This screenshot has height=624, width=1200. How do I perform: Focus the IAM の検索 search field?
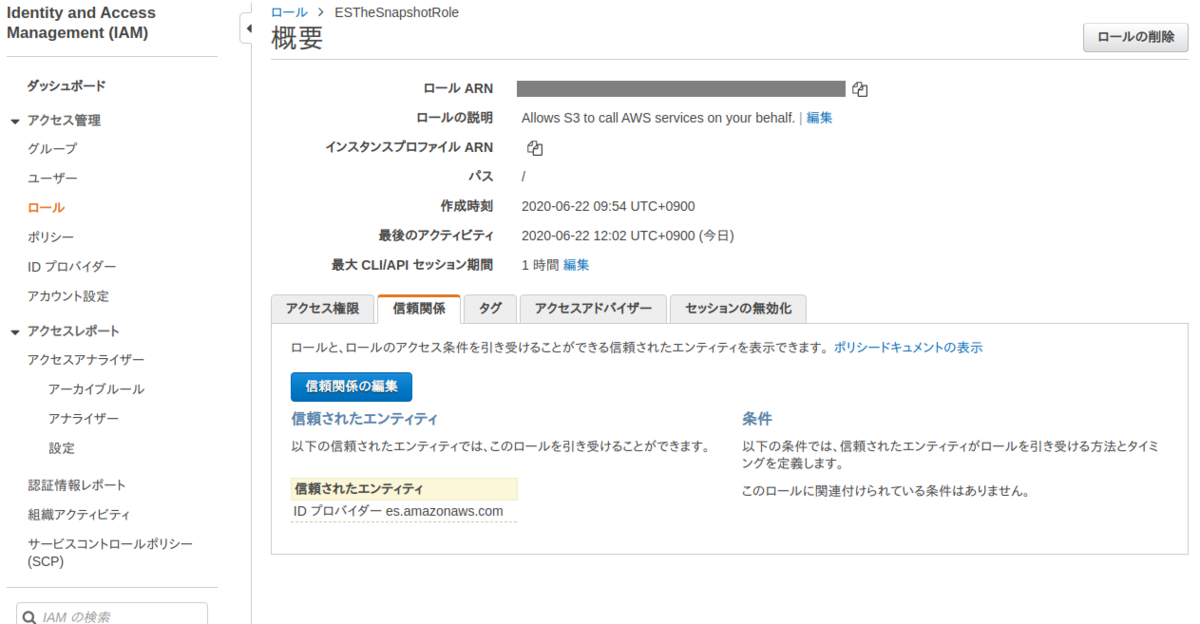[112, 616]
